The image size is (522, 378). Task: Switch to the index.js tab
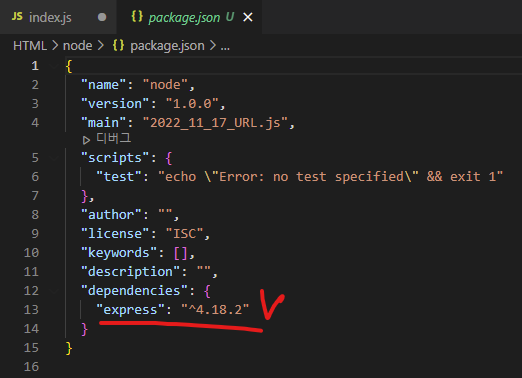[x=58, y=17]
